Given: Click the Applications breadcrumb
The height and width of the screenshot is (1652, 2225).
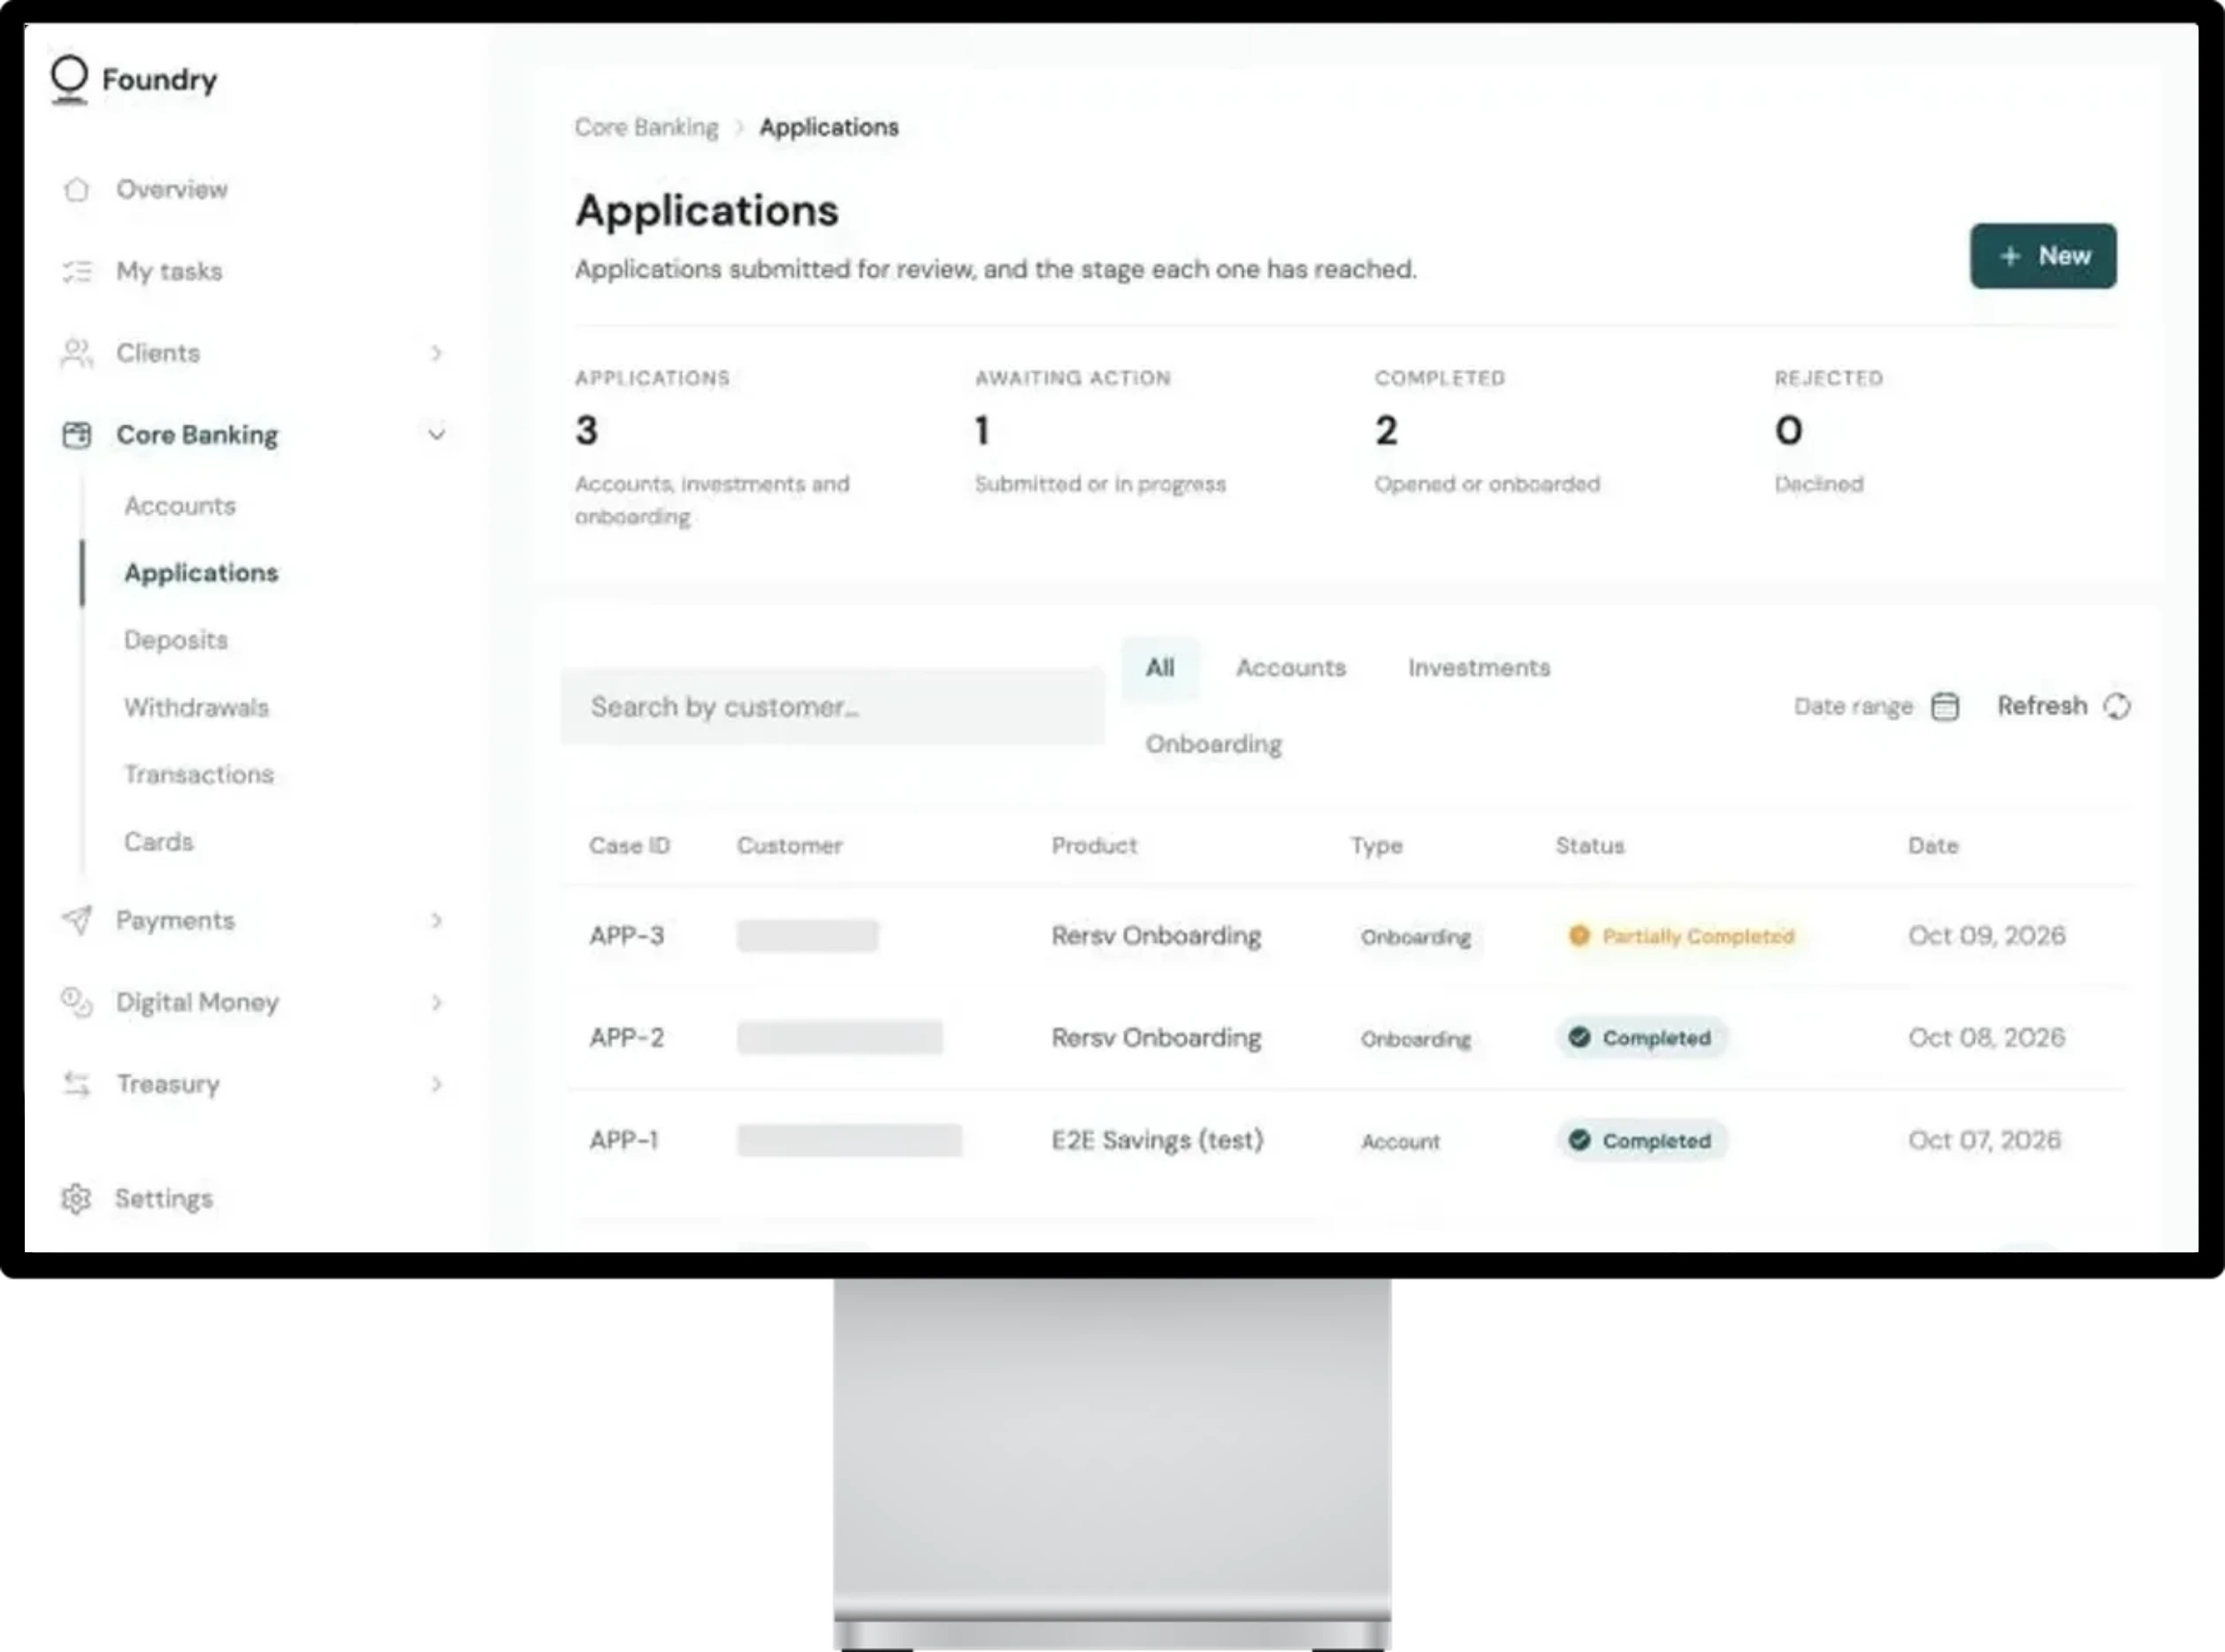Looking at the screenshot, I should (829, 128).
